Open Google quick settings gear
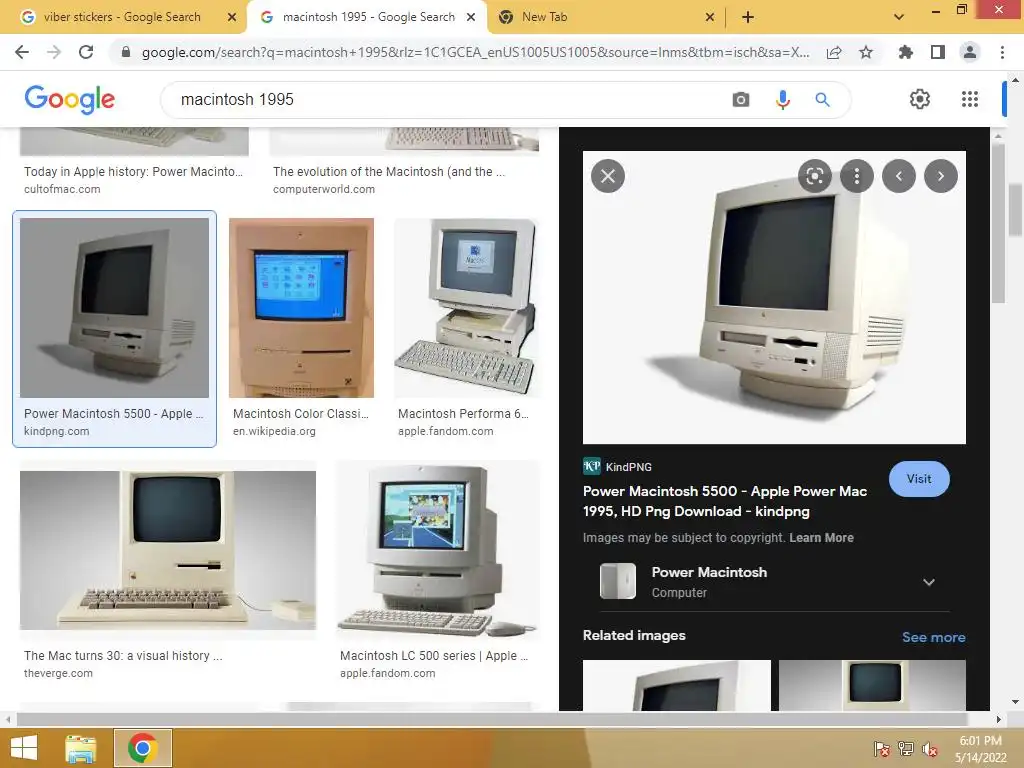This screenshot has height=768, width=1024. pos(920,99)
